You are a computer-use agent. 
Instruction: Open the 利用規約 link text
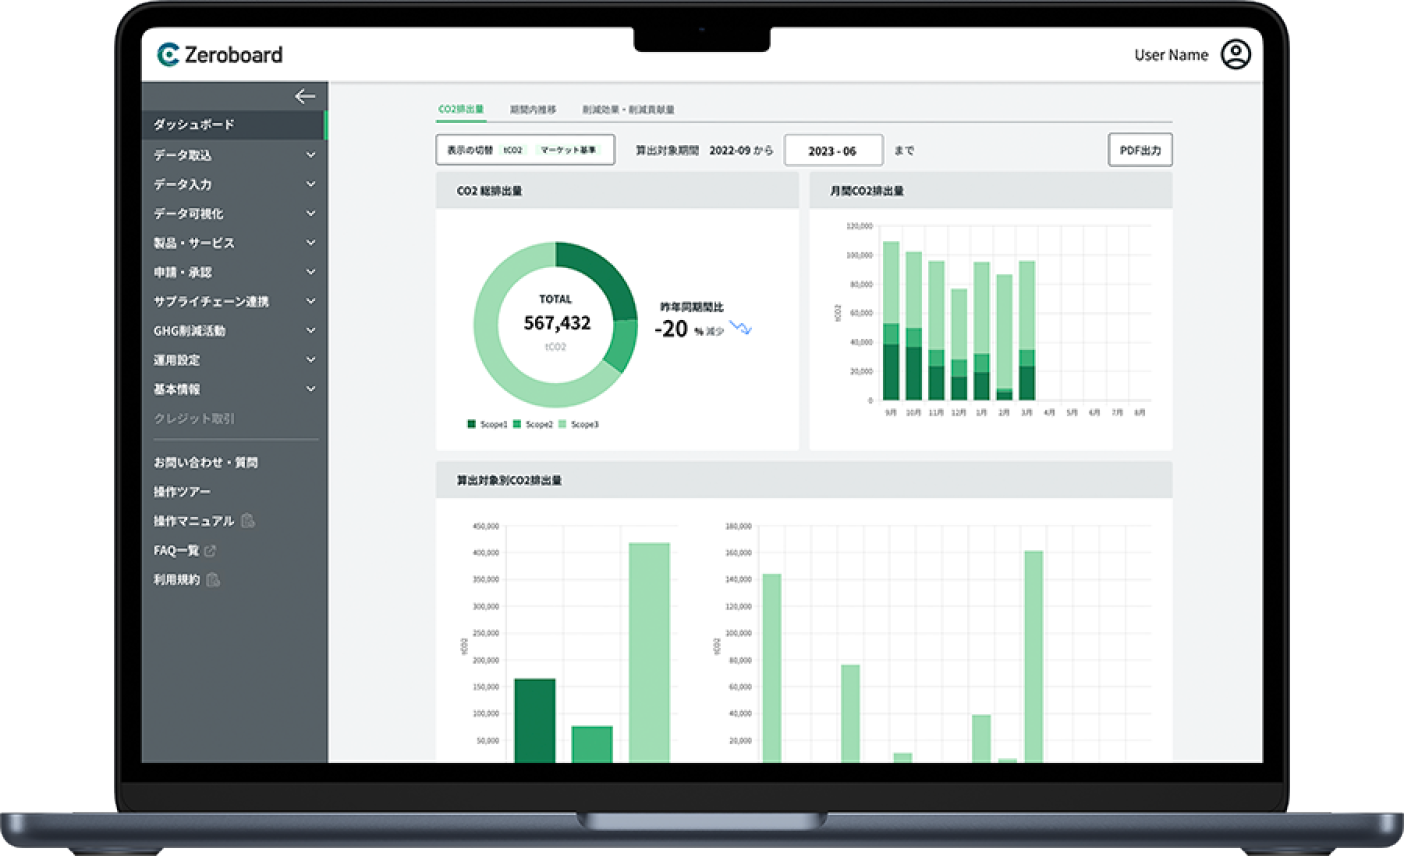(177, 580)
